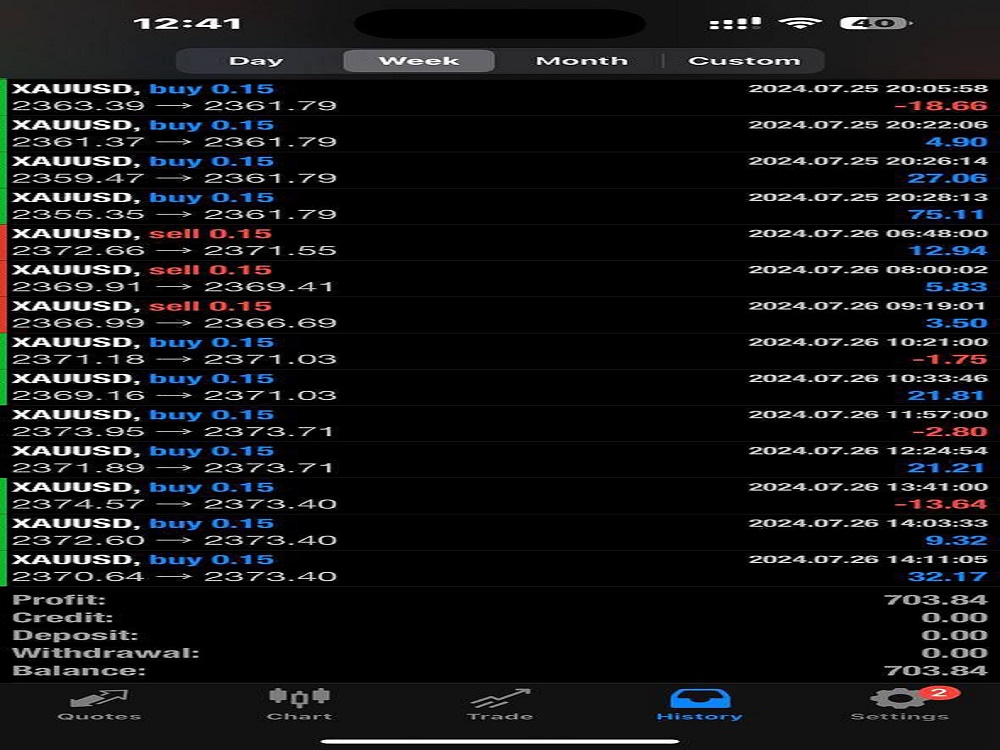The height and width of the screenshot is (750, 1000).
Task: Open buy trade 2373.95 → 2373.71
Action: (500, 424)
